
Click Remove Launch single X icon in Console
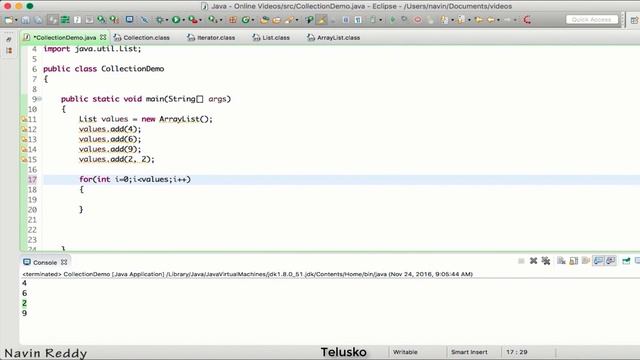(533, 261)
